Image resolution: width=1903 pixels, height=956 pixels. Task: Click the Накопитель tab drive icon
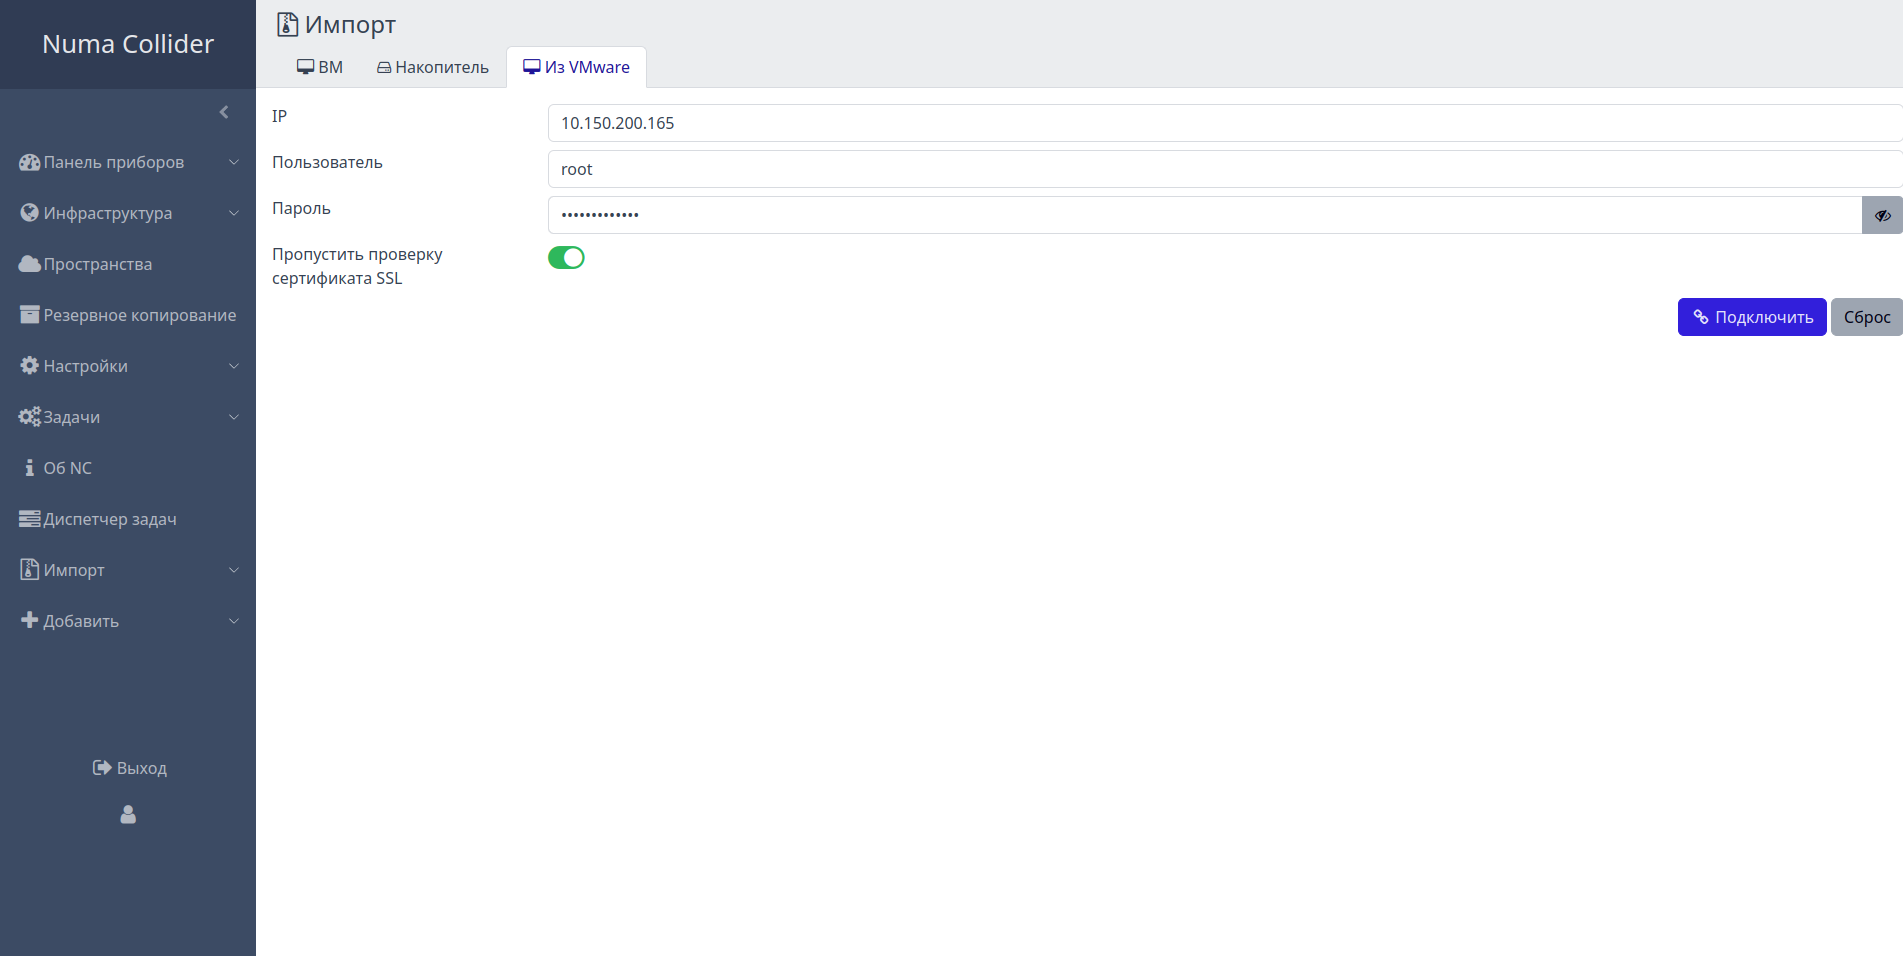tap(384, 68)
